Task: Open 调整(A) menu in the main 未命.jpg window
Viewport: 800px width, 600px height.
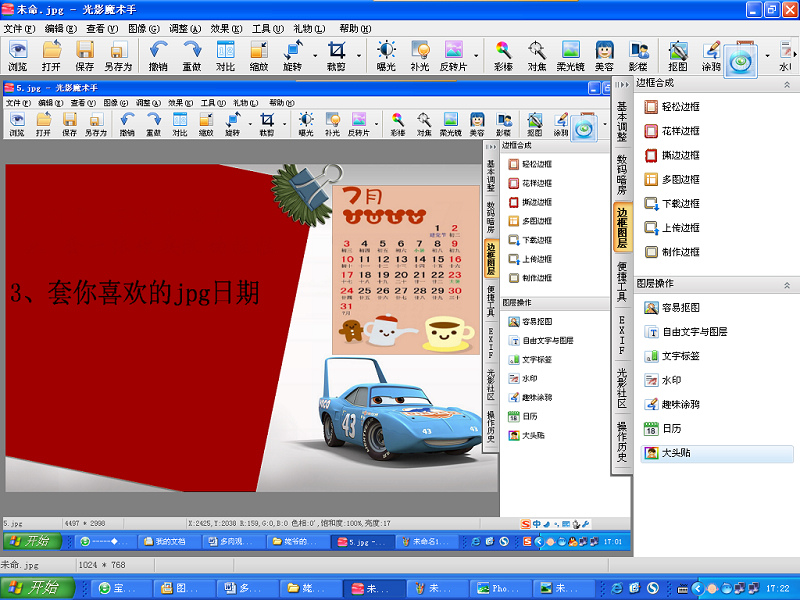Action: click(x=185, y=29)
